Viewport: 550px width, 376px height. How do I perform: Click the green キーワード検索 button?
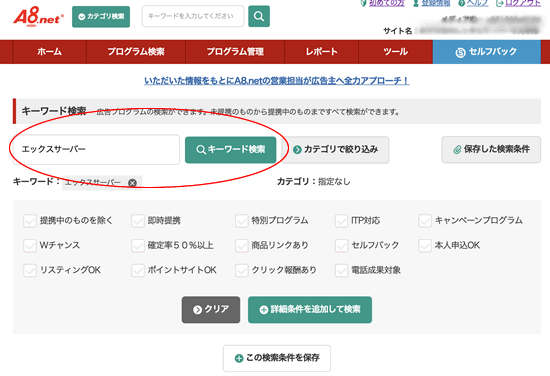[230, 150]
